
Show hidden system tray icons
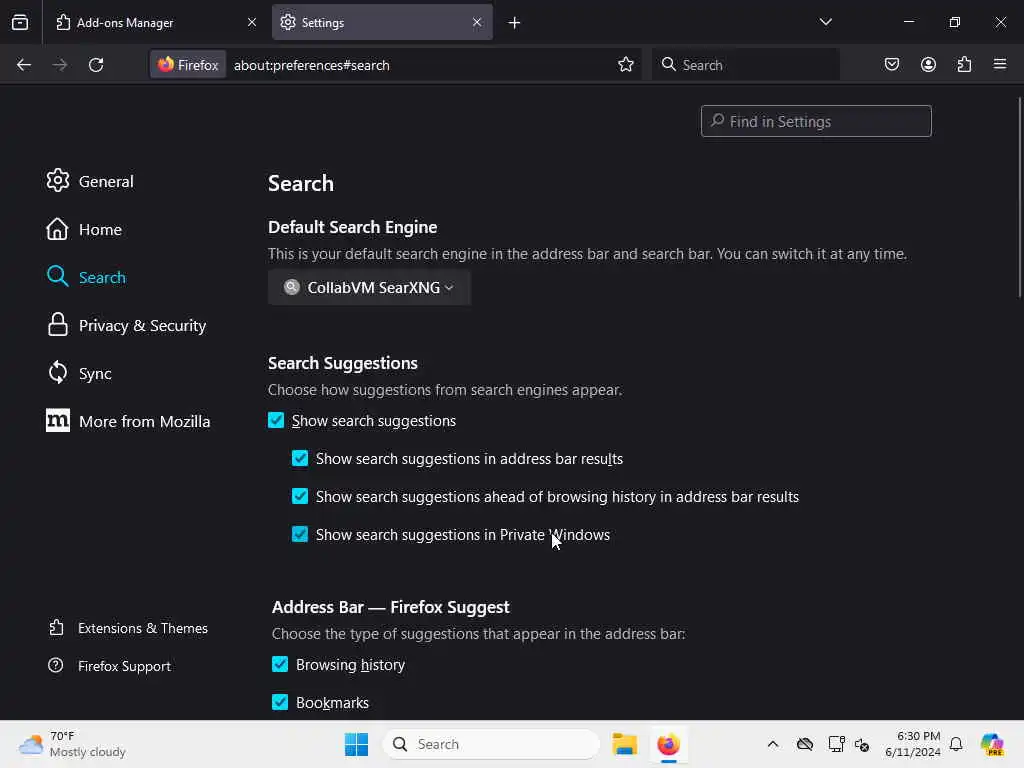coord(773,744)
